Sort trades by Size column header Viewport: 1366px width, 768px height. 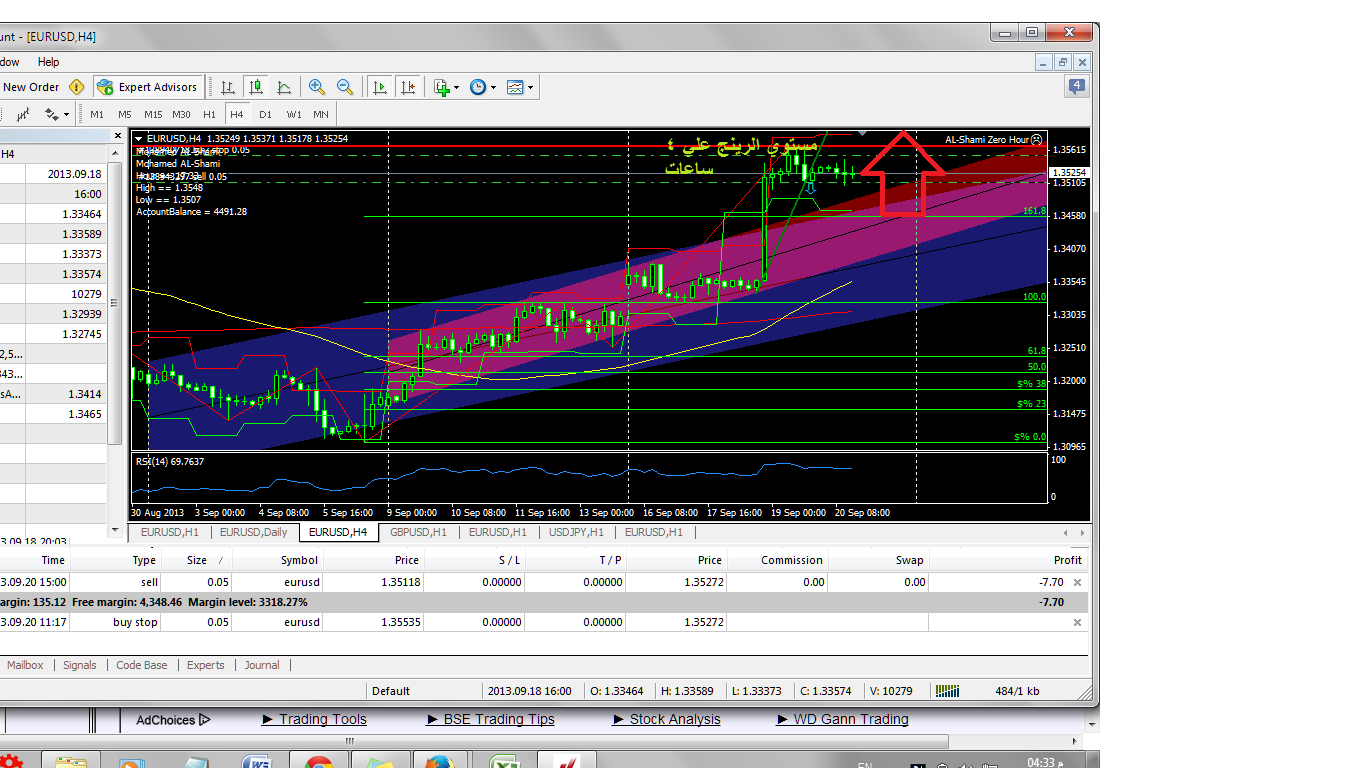click(197, 560)
